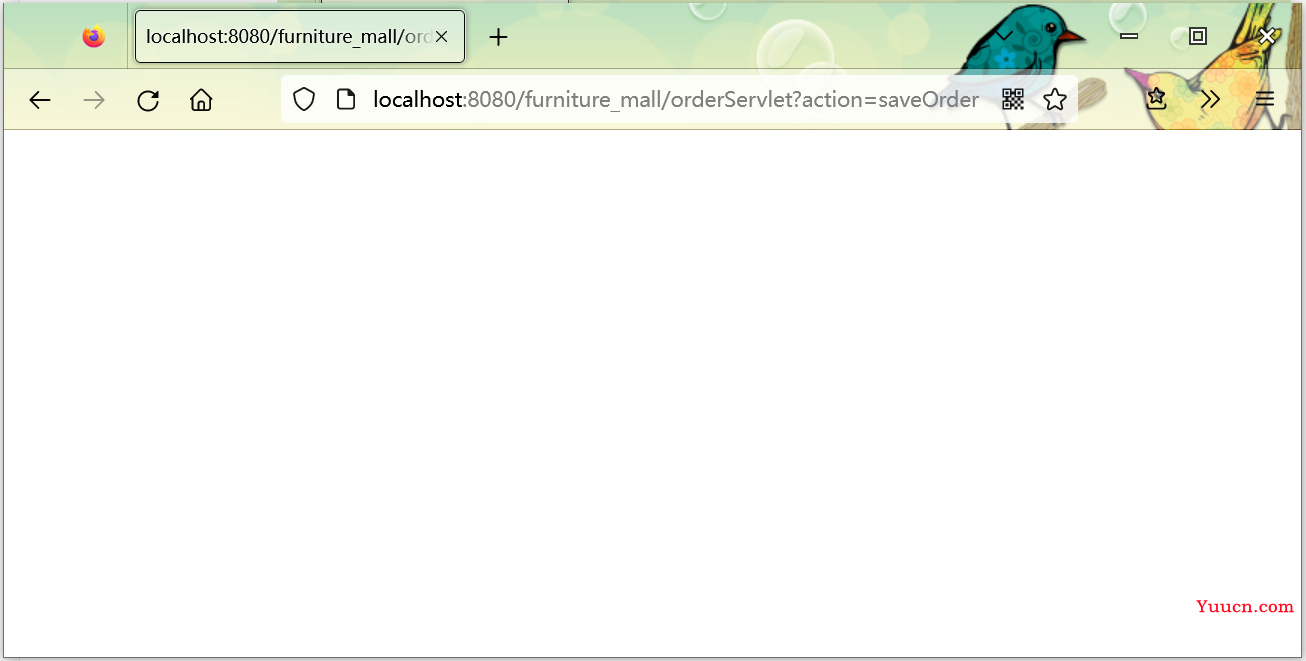Close the localhost:8080 furniture_mall tab

click(441, 37)
